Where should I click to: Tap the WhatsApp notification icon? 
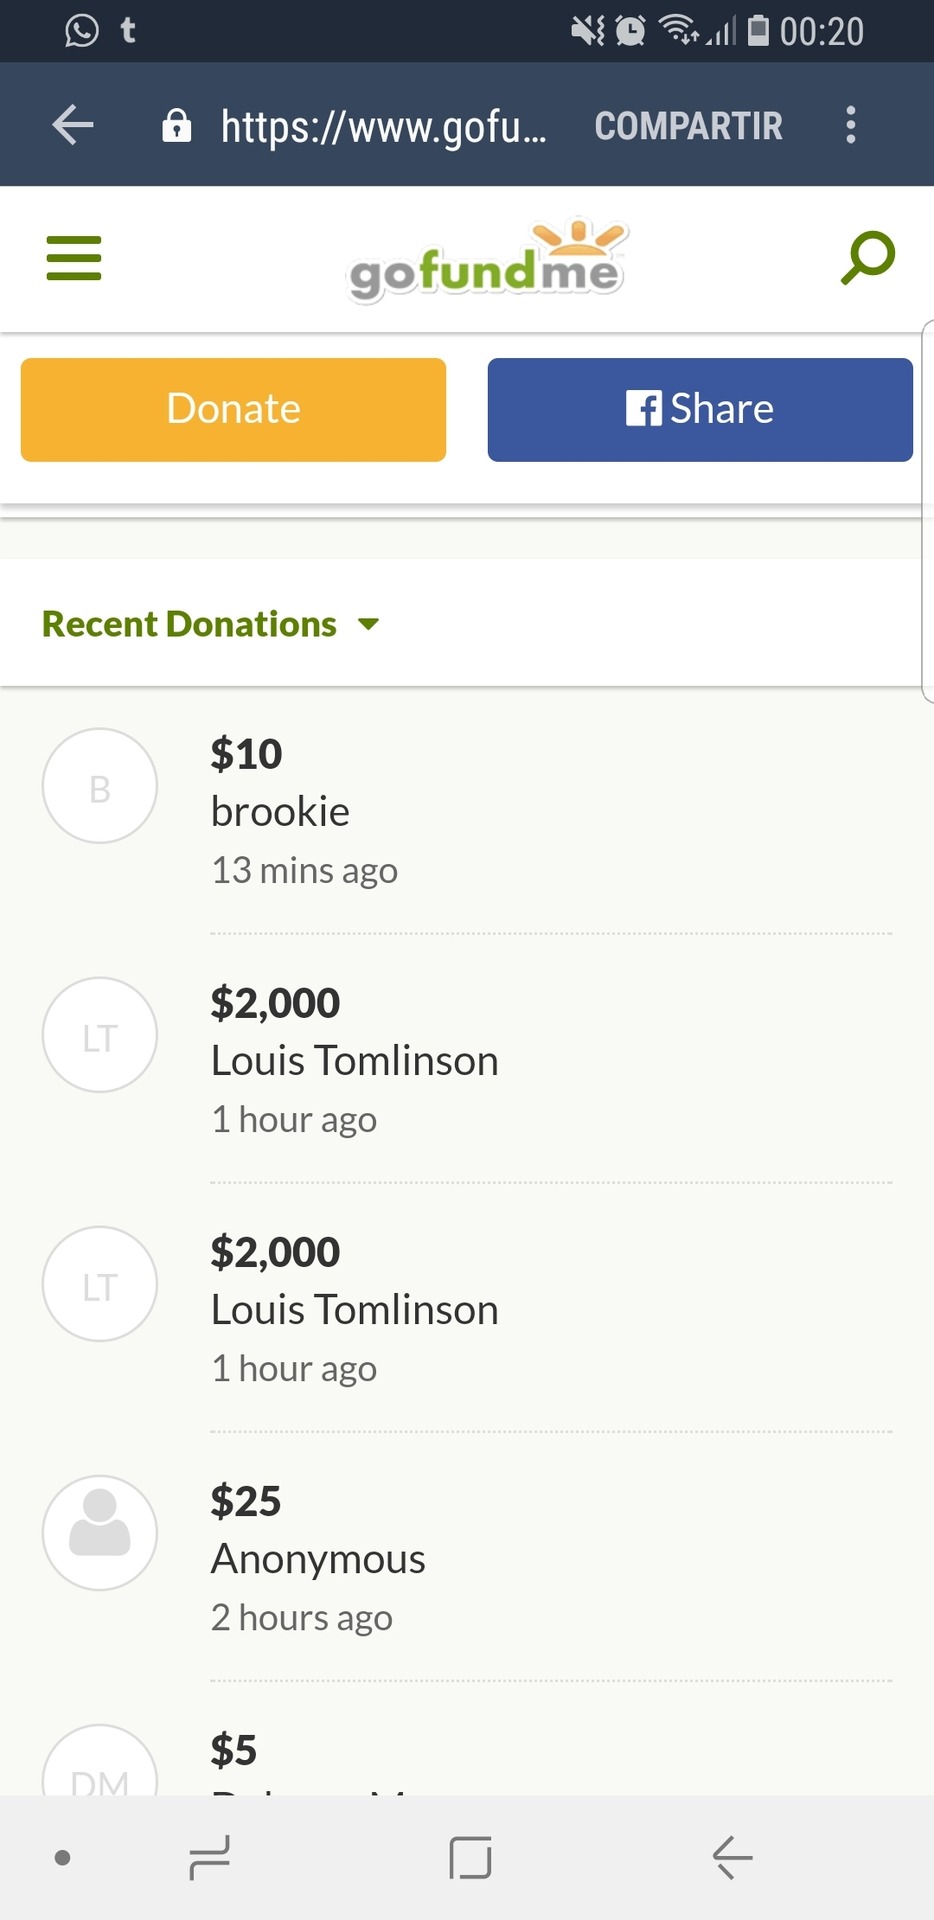click(x=82, y=30)
